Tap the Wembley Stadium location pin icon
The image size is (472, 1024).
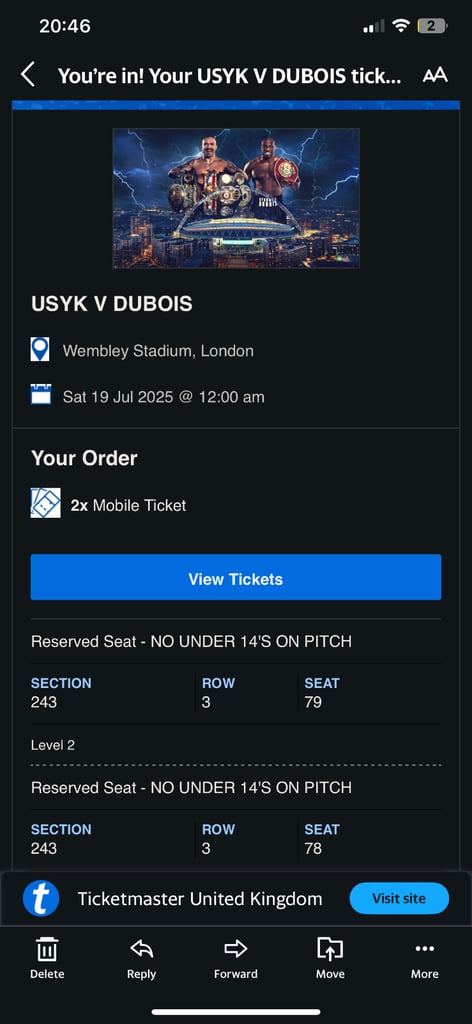[40, 349]
